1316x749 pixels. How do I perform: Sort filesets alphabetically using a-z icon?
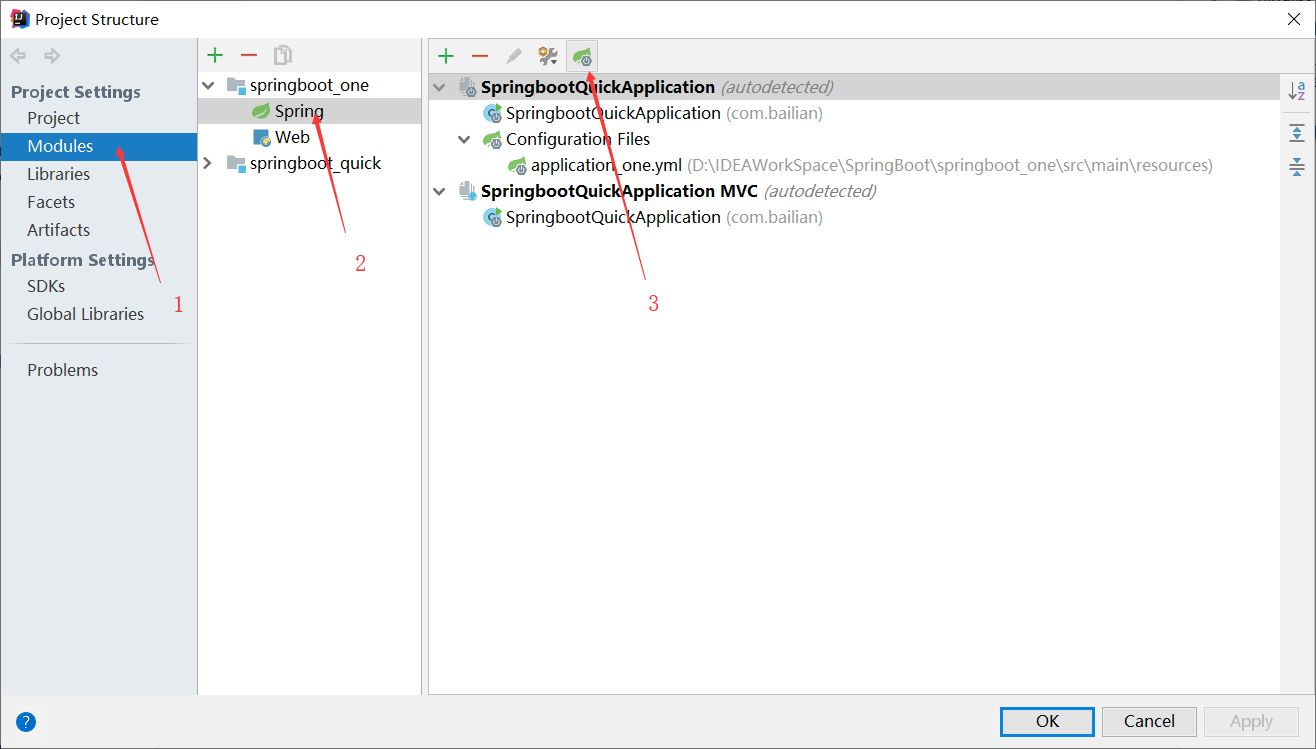click(x=1297, y=91)
